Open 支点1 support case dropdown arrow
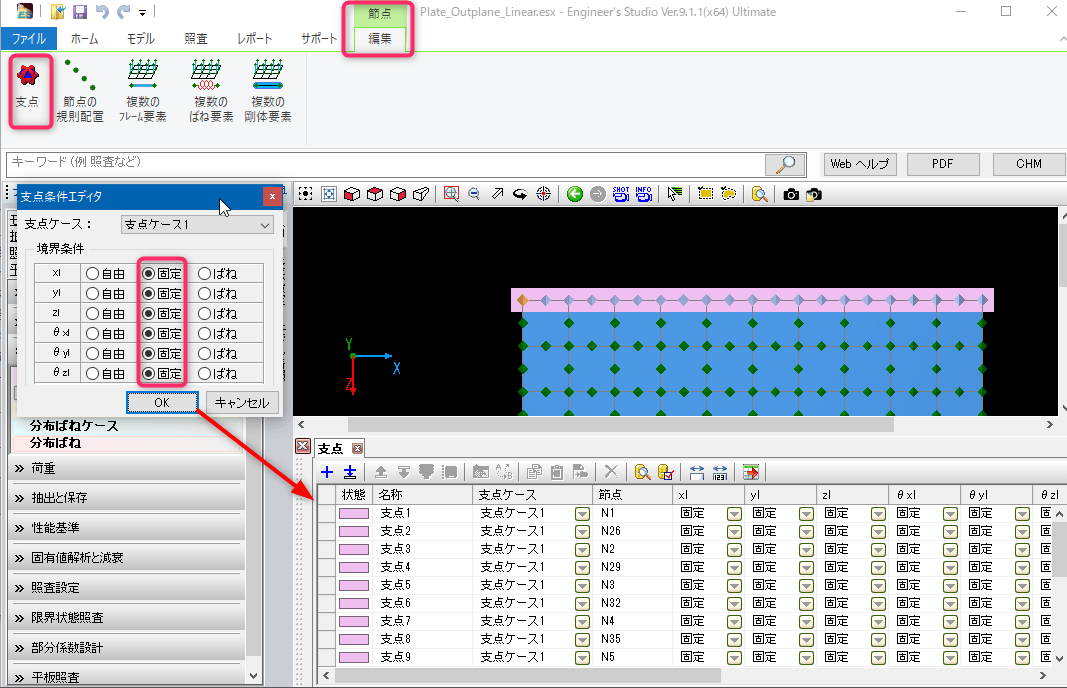This screenshot has width=1067, height=688. point(582,514)
